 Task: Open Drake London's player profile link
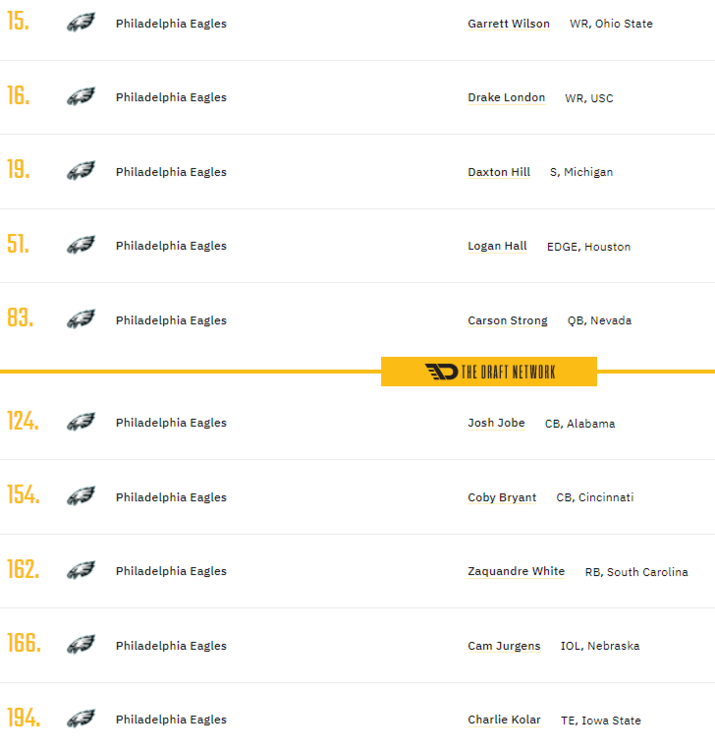point(506,98)
